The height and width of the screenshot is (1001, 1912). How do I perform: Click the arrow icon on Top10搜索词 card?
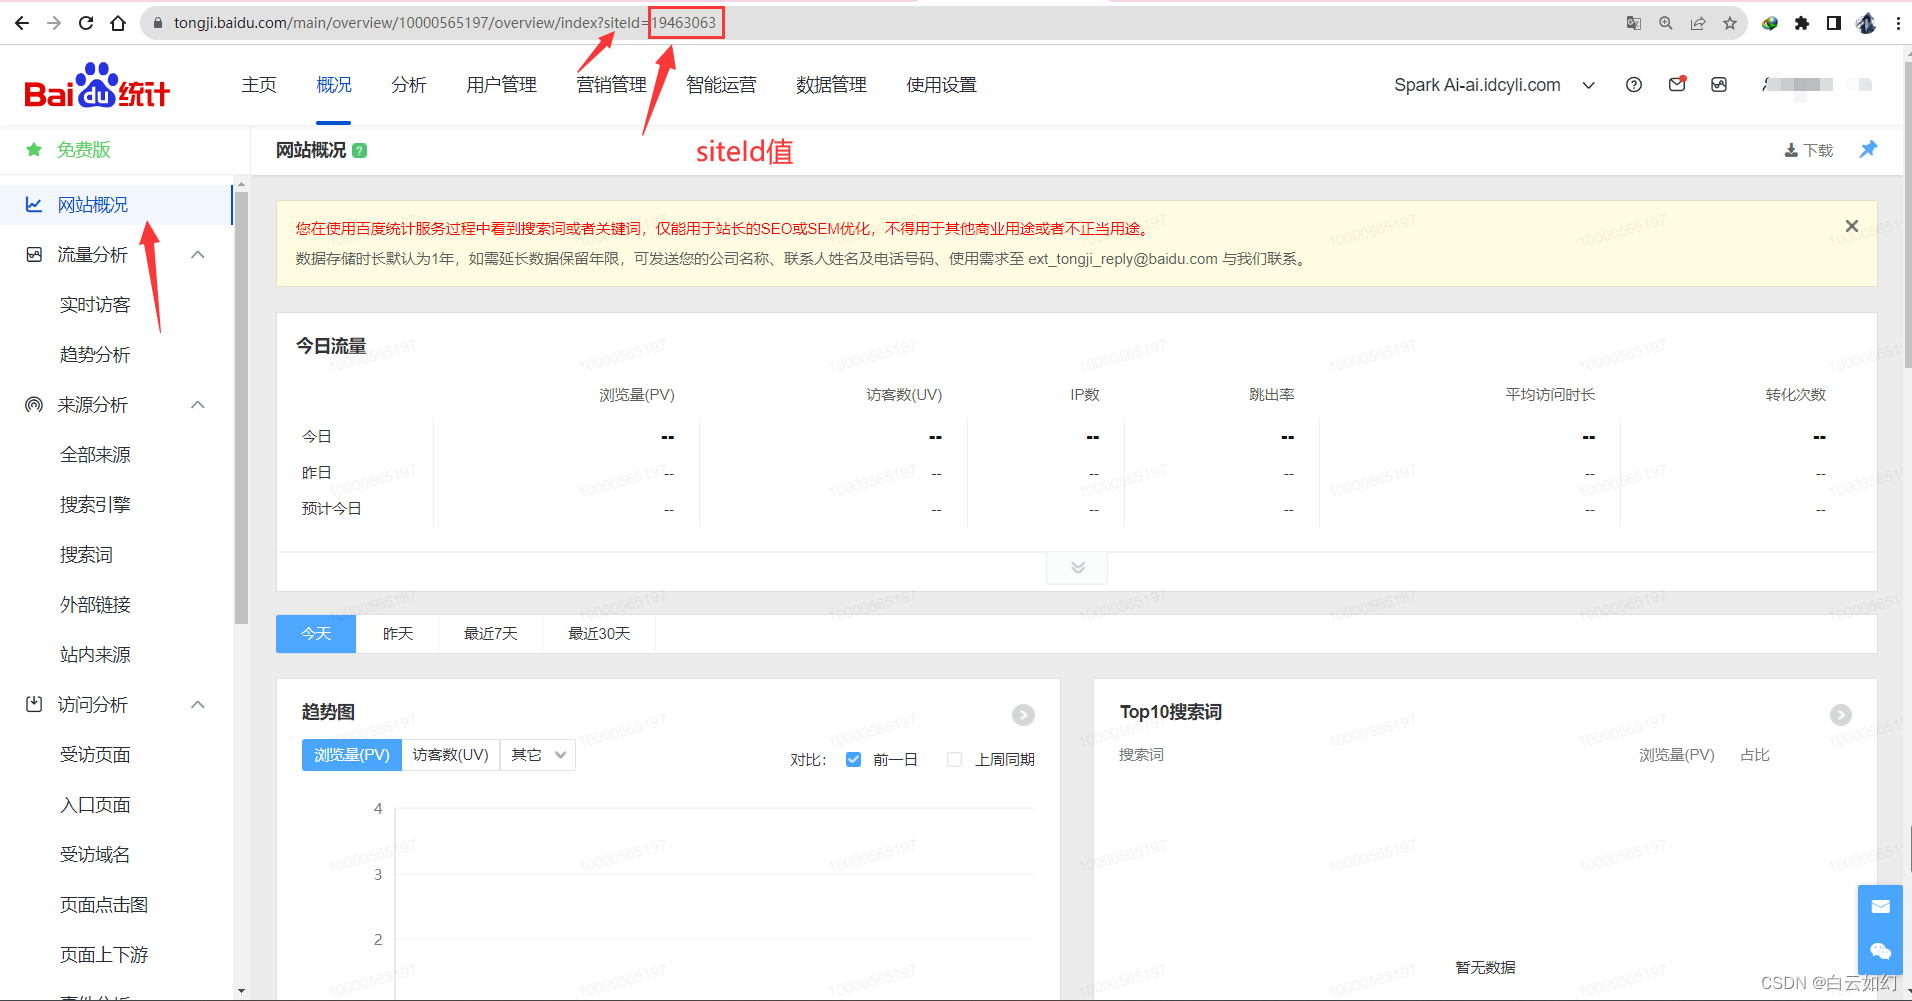(1841, 715)
